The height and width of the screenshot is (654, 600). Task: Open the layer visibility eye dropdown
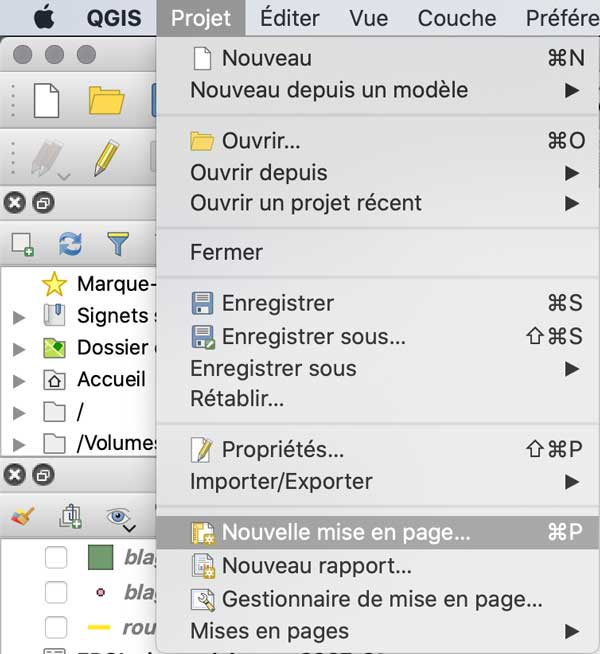pyautogui.click(x=121, y=517)
